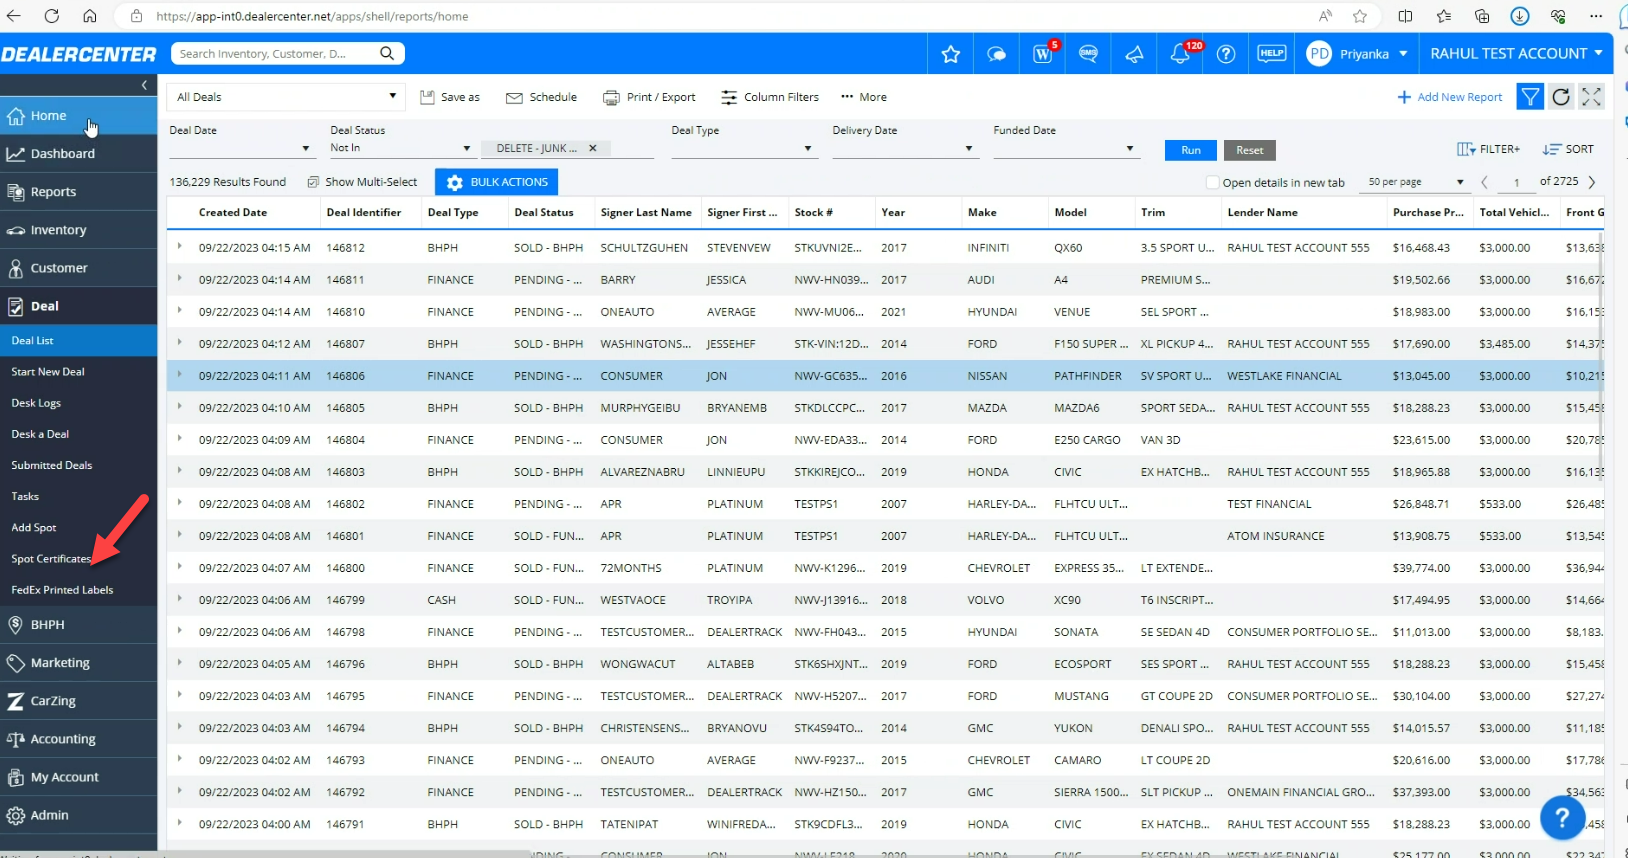This screenshot has width=1628, height=858.
Task: Open the SMS messages icon
Action: point(1089,54)
